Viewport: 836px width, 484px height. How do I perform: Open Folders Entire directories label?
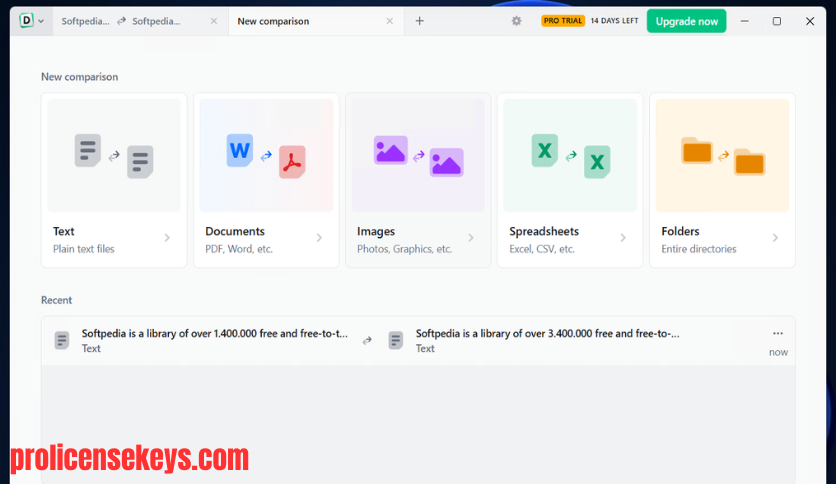point(698,239)
